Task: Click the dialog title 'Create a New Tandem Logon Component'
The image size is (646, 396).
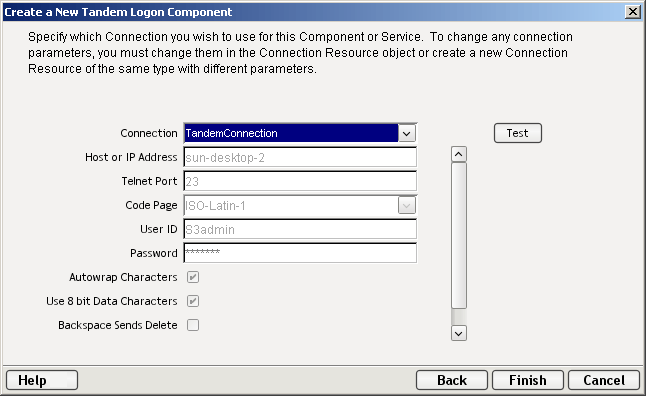Action: point(118,12)
